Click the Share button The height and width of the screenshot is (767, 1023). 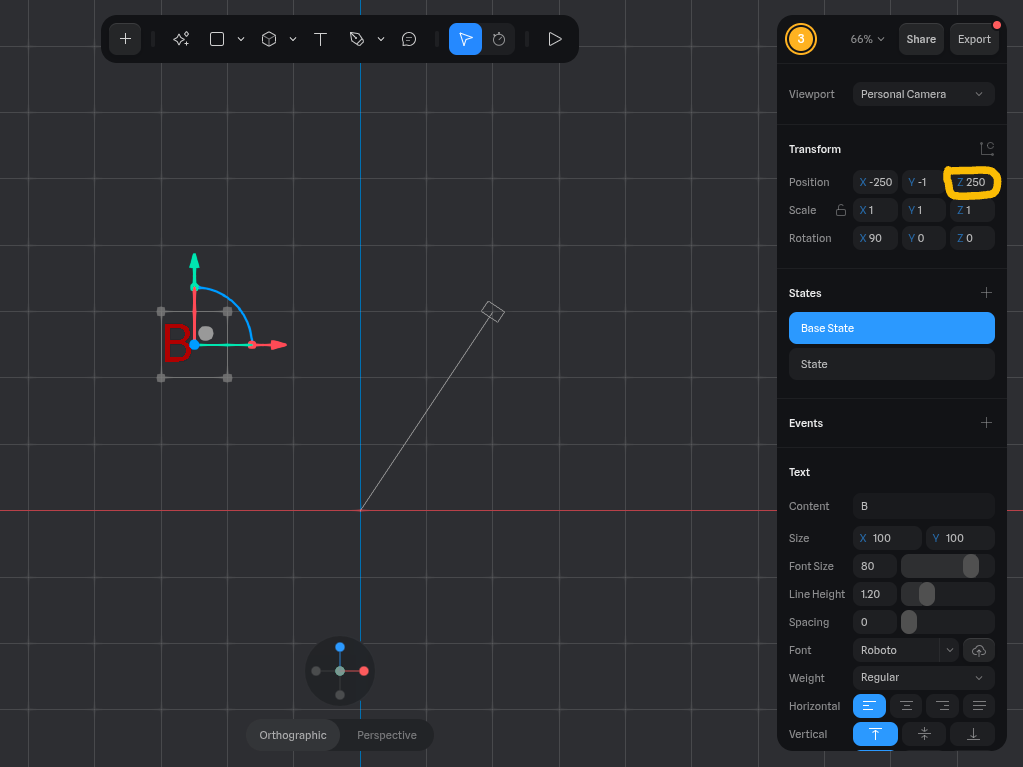[x=921, y=39]
